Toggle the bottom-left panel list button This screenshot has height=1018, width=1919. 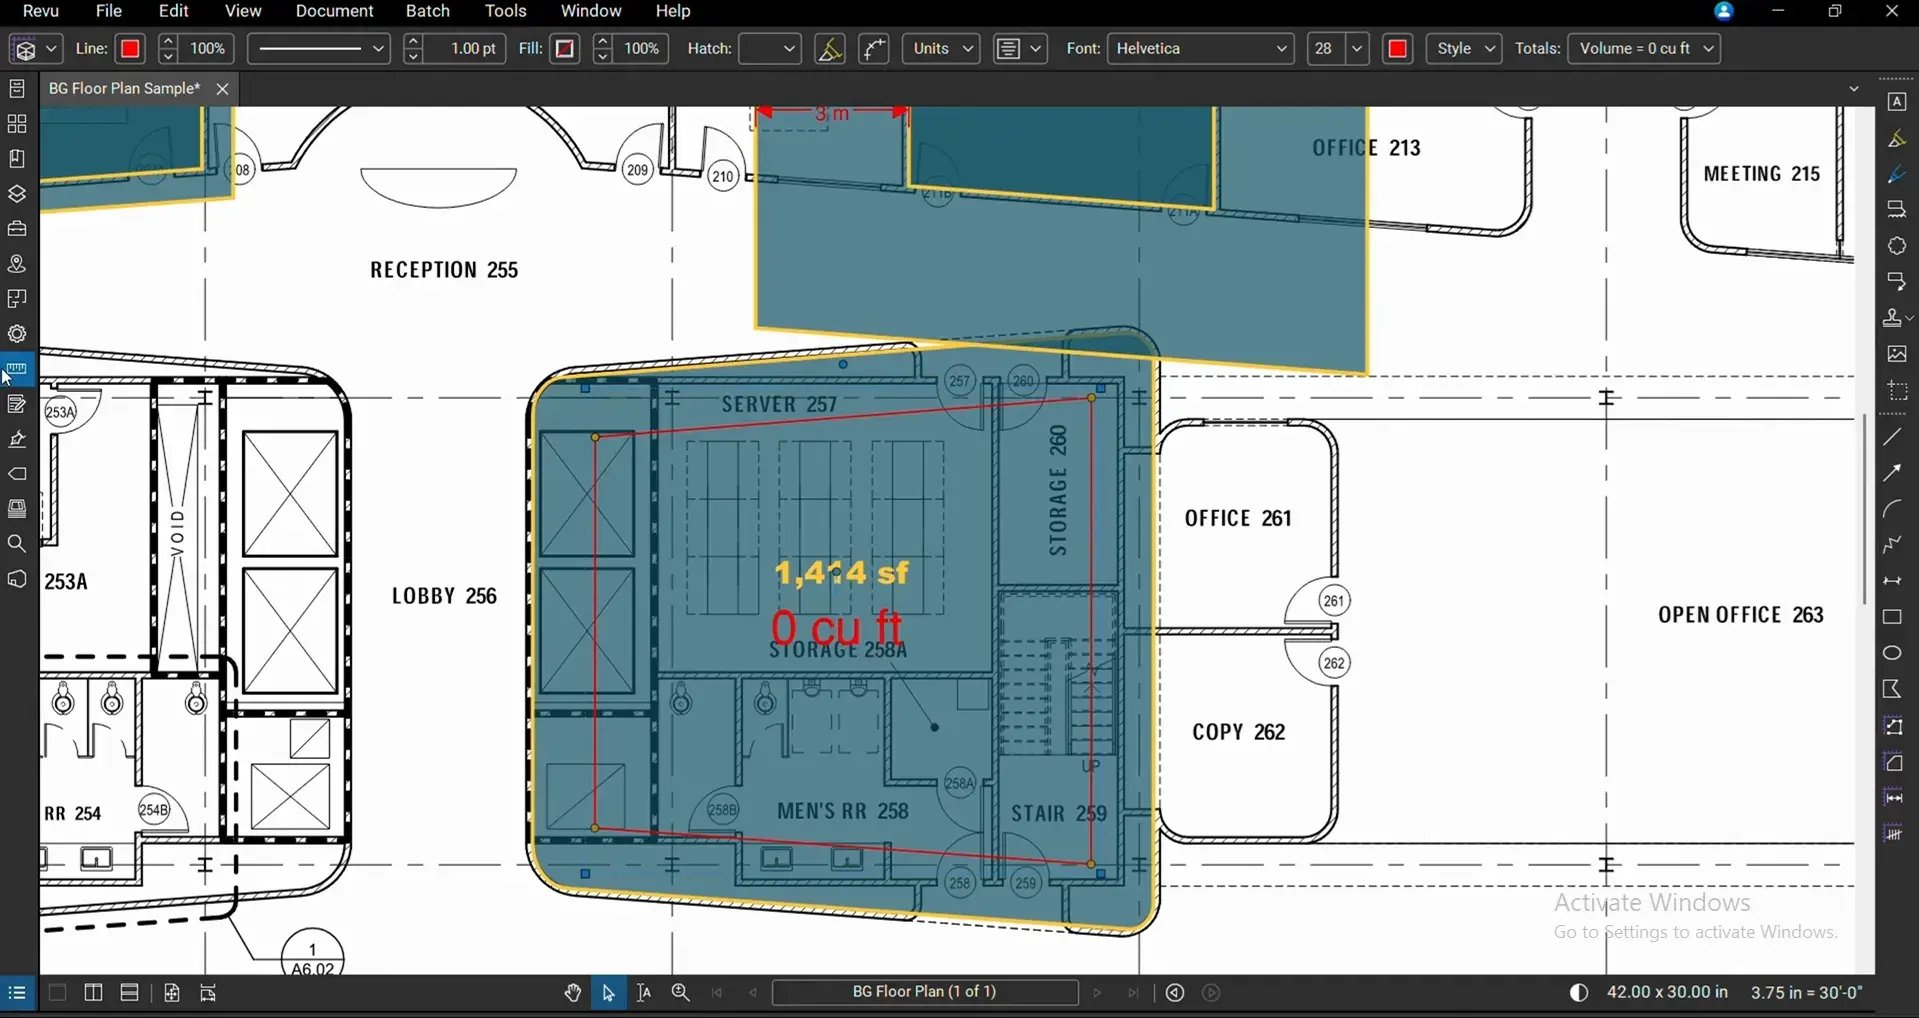pyautogui.click(x=17, y=993)
